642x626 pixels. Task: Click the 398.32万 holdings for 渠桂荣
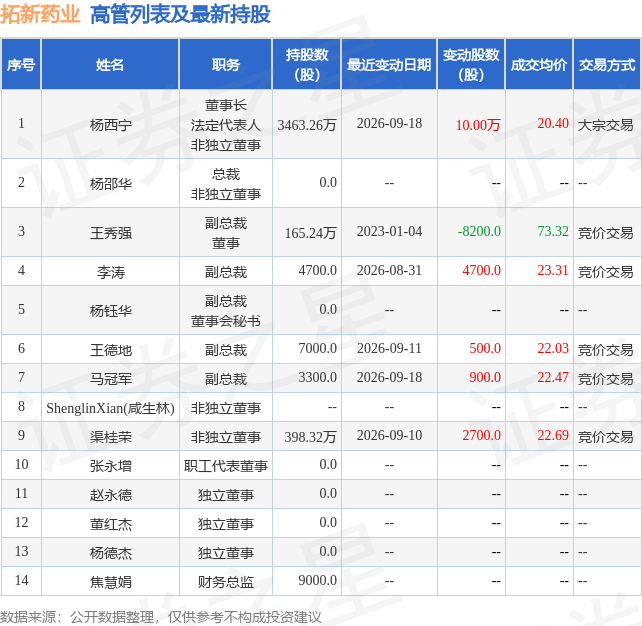click(310, 437)
